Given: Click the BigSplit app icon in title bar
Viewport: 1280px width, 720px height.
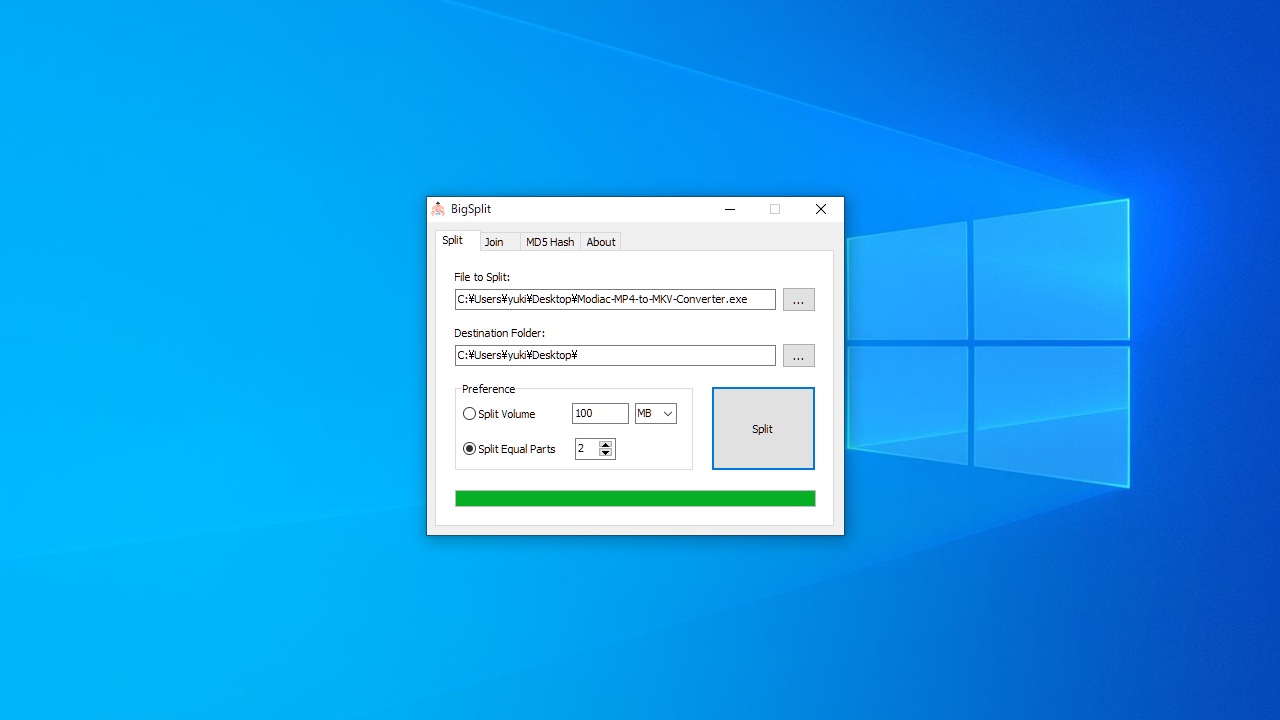Looking at the screenshot, I should [438, 209].
